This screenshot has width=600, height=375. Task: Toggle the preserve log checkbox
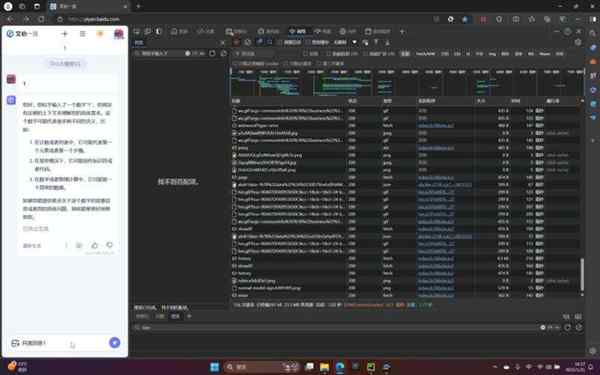point(279,42)
